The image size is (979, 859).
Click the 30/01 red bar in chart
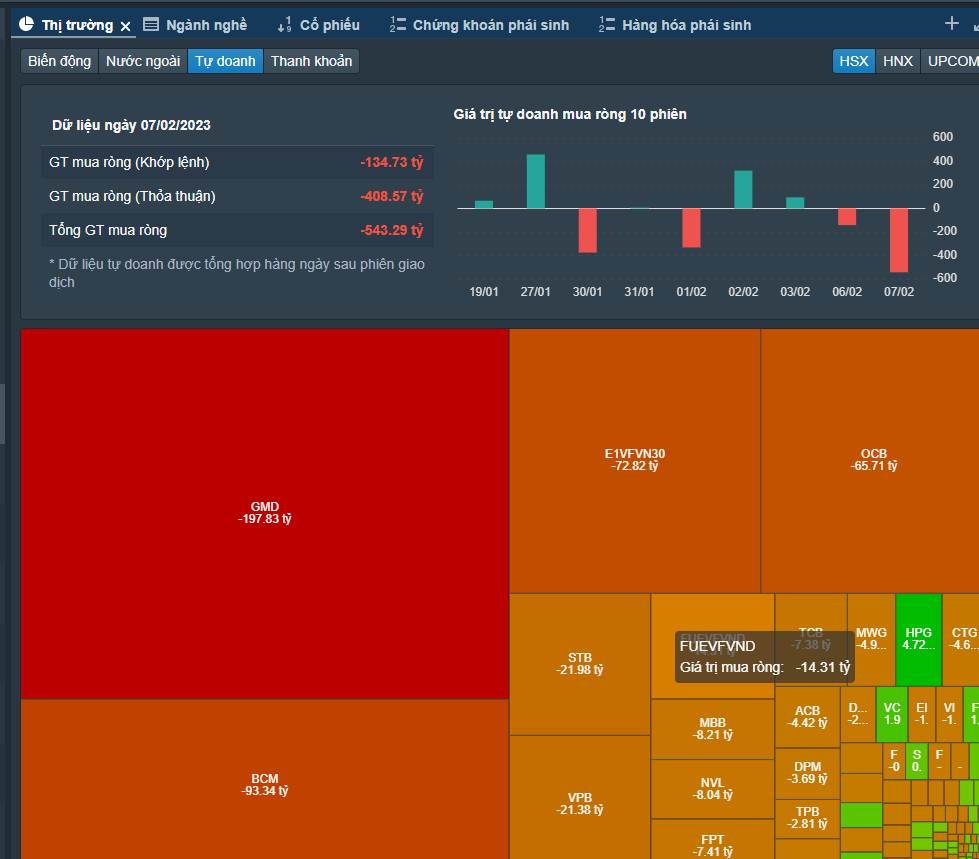click(588, 230)
